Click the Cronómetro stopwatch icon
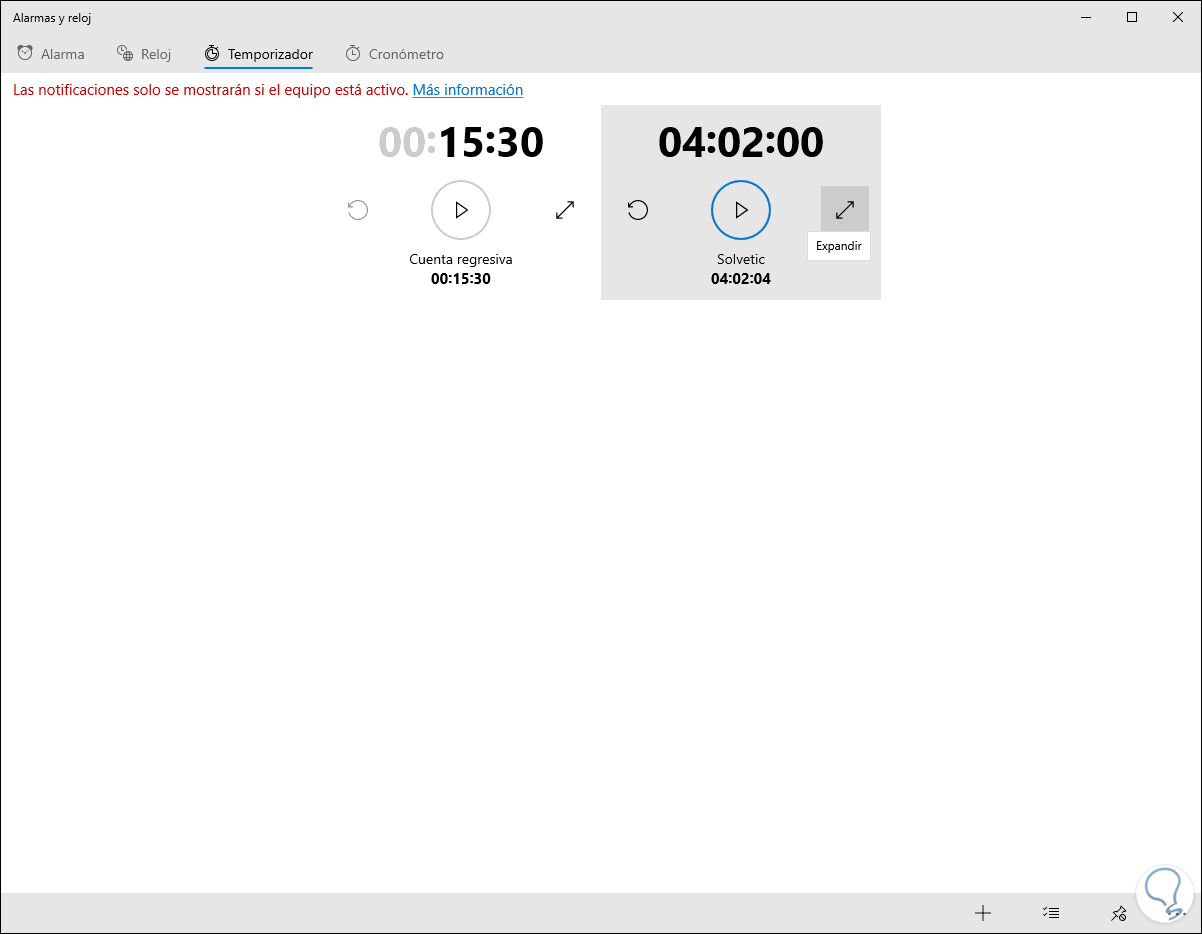Screen dimensions: 1202x934 [352, 53]
